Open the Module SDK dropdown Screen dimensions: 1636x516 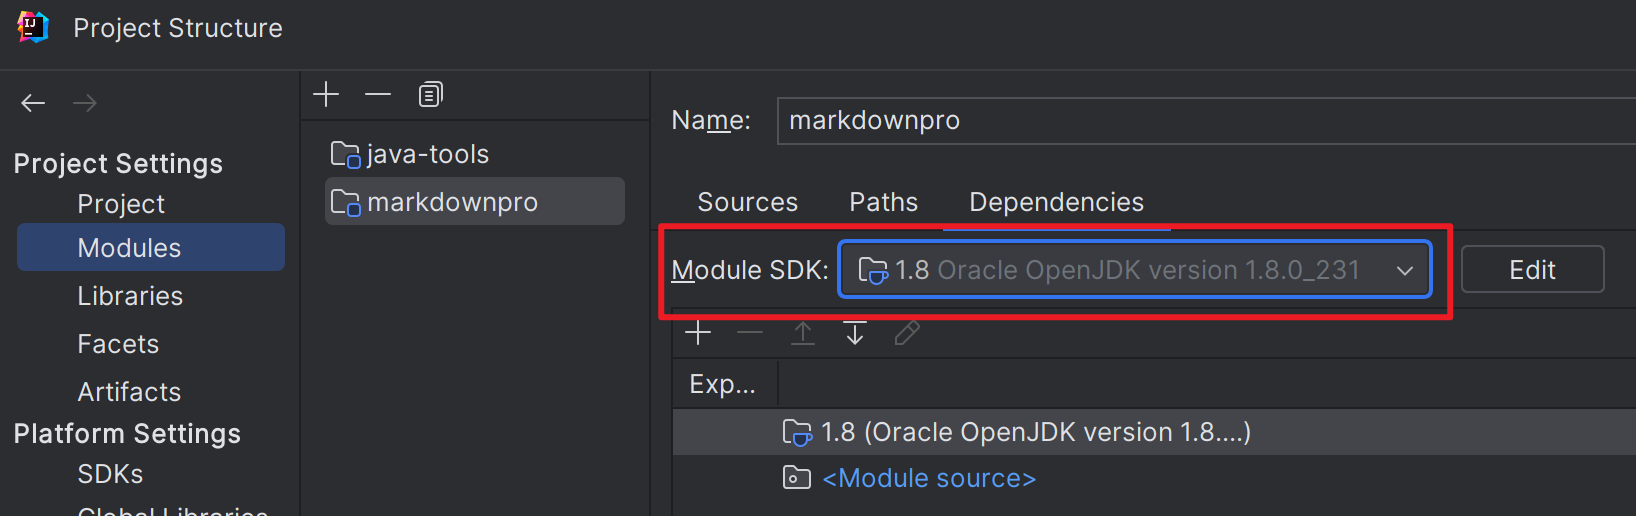tap(1135, 270)
